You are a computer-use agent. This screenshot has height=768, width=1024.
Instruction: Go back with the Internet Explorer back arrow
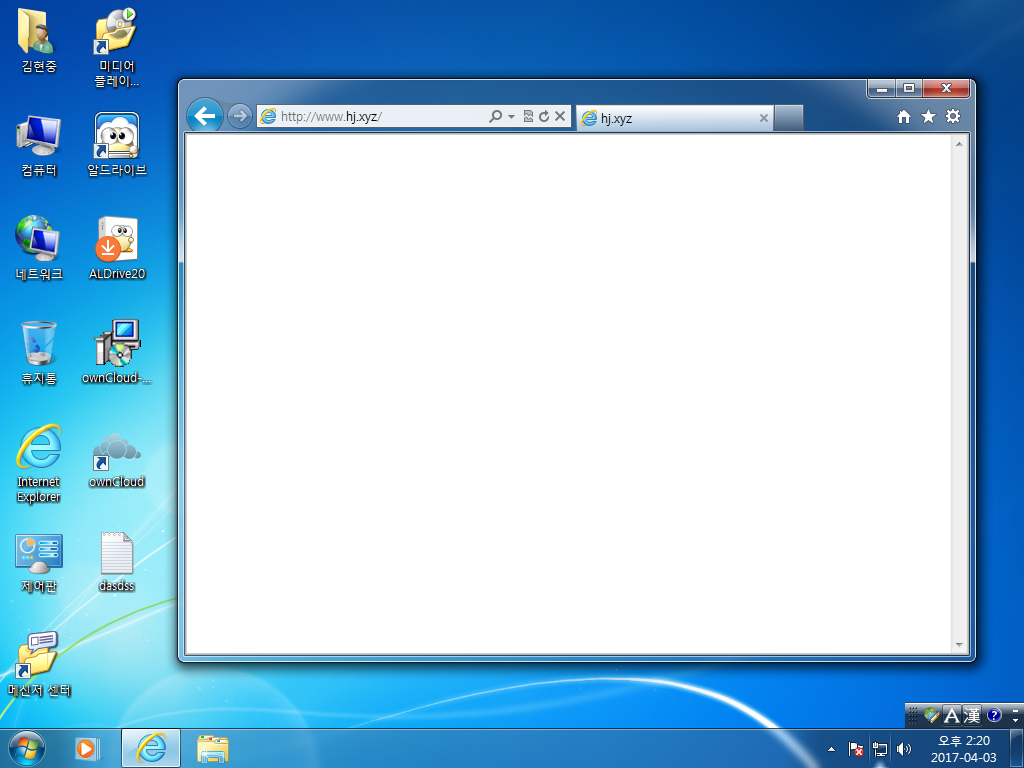[x=205, y=116]
